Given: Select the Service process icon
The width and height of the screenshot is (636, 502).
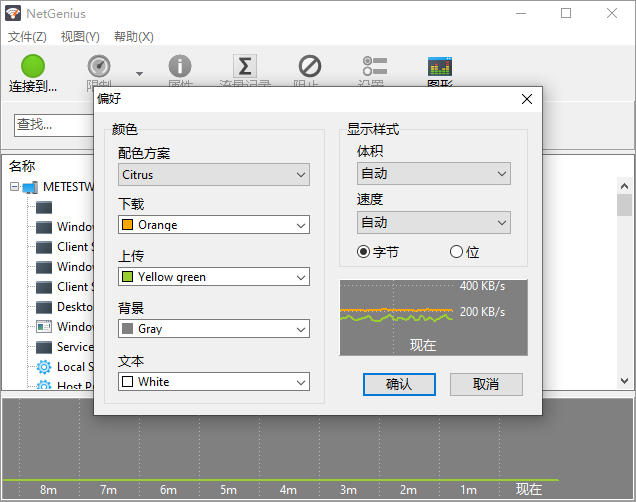Looking at the screenshot, I should (x=43, y=347).
